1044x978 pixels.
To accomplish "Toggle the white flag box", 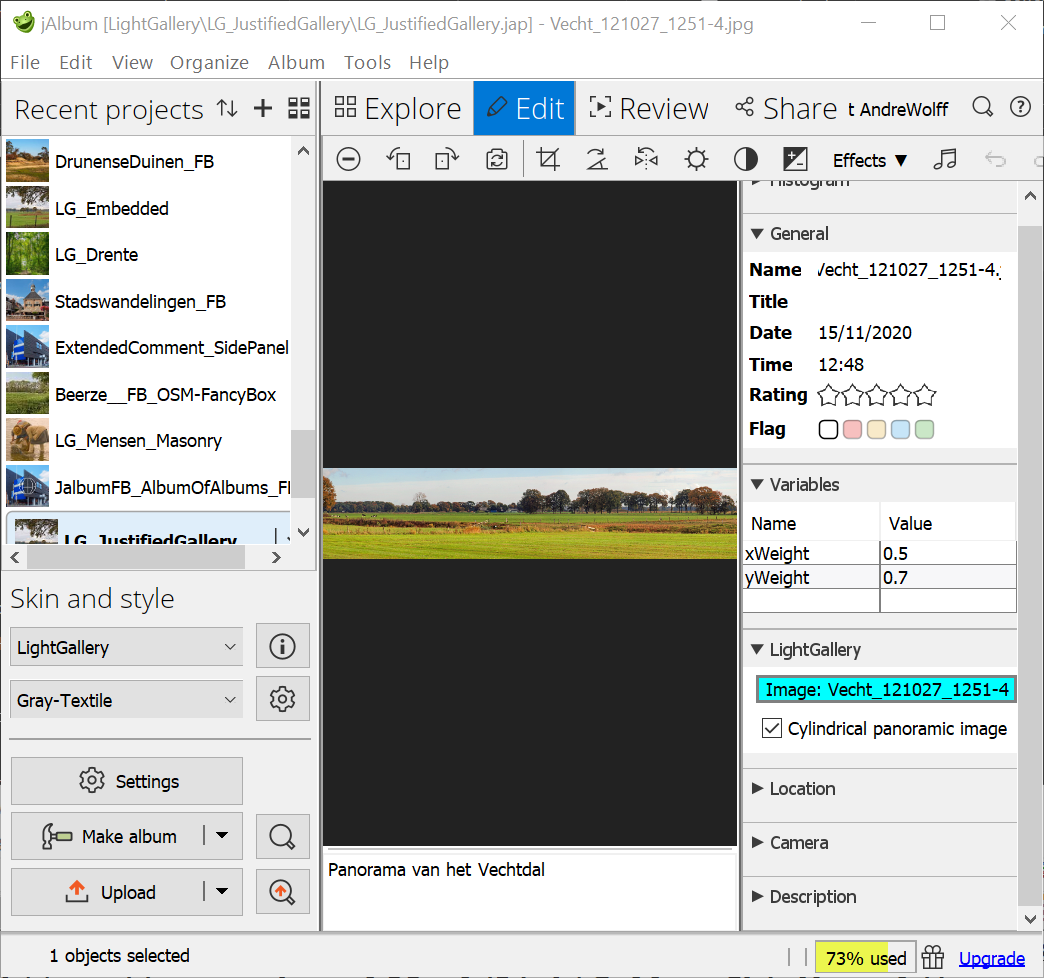I will pos(828,429).
